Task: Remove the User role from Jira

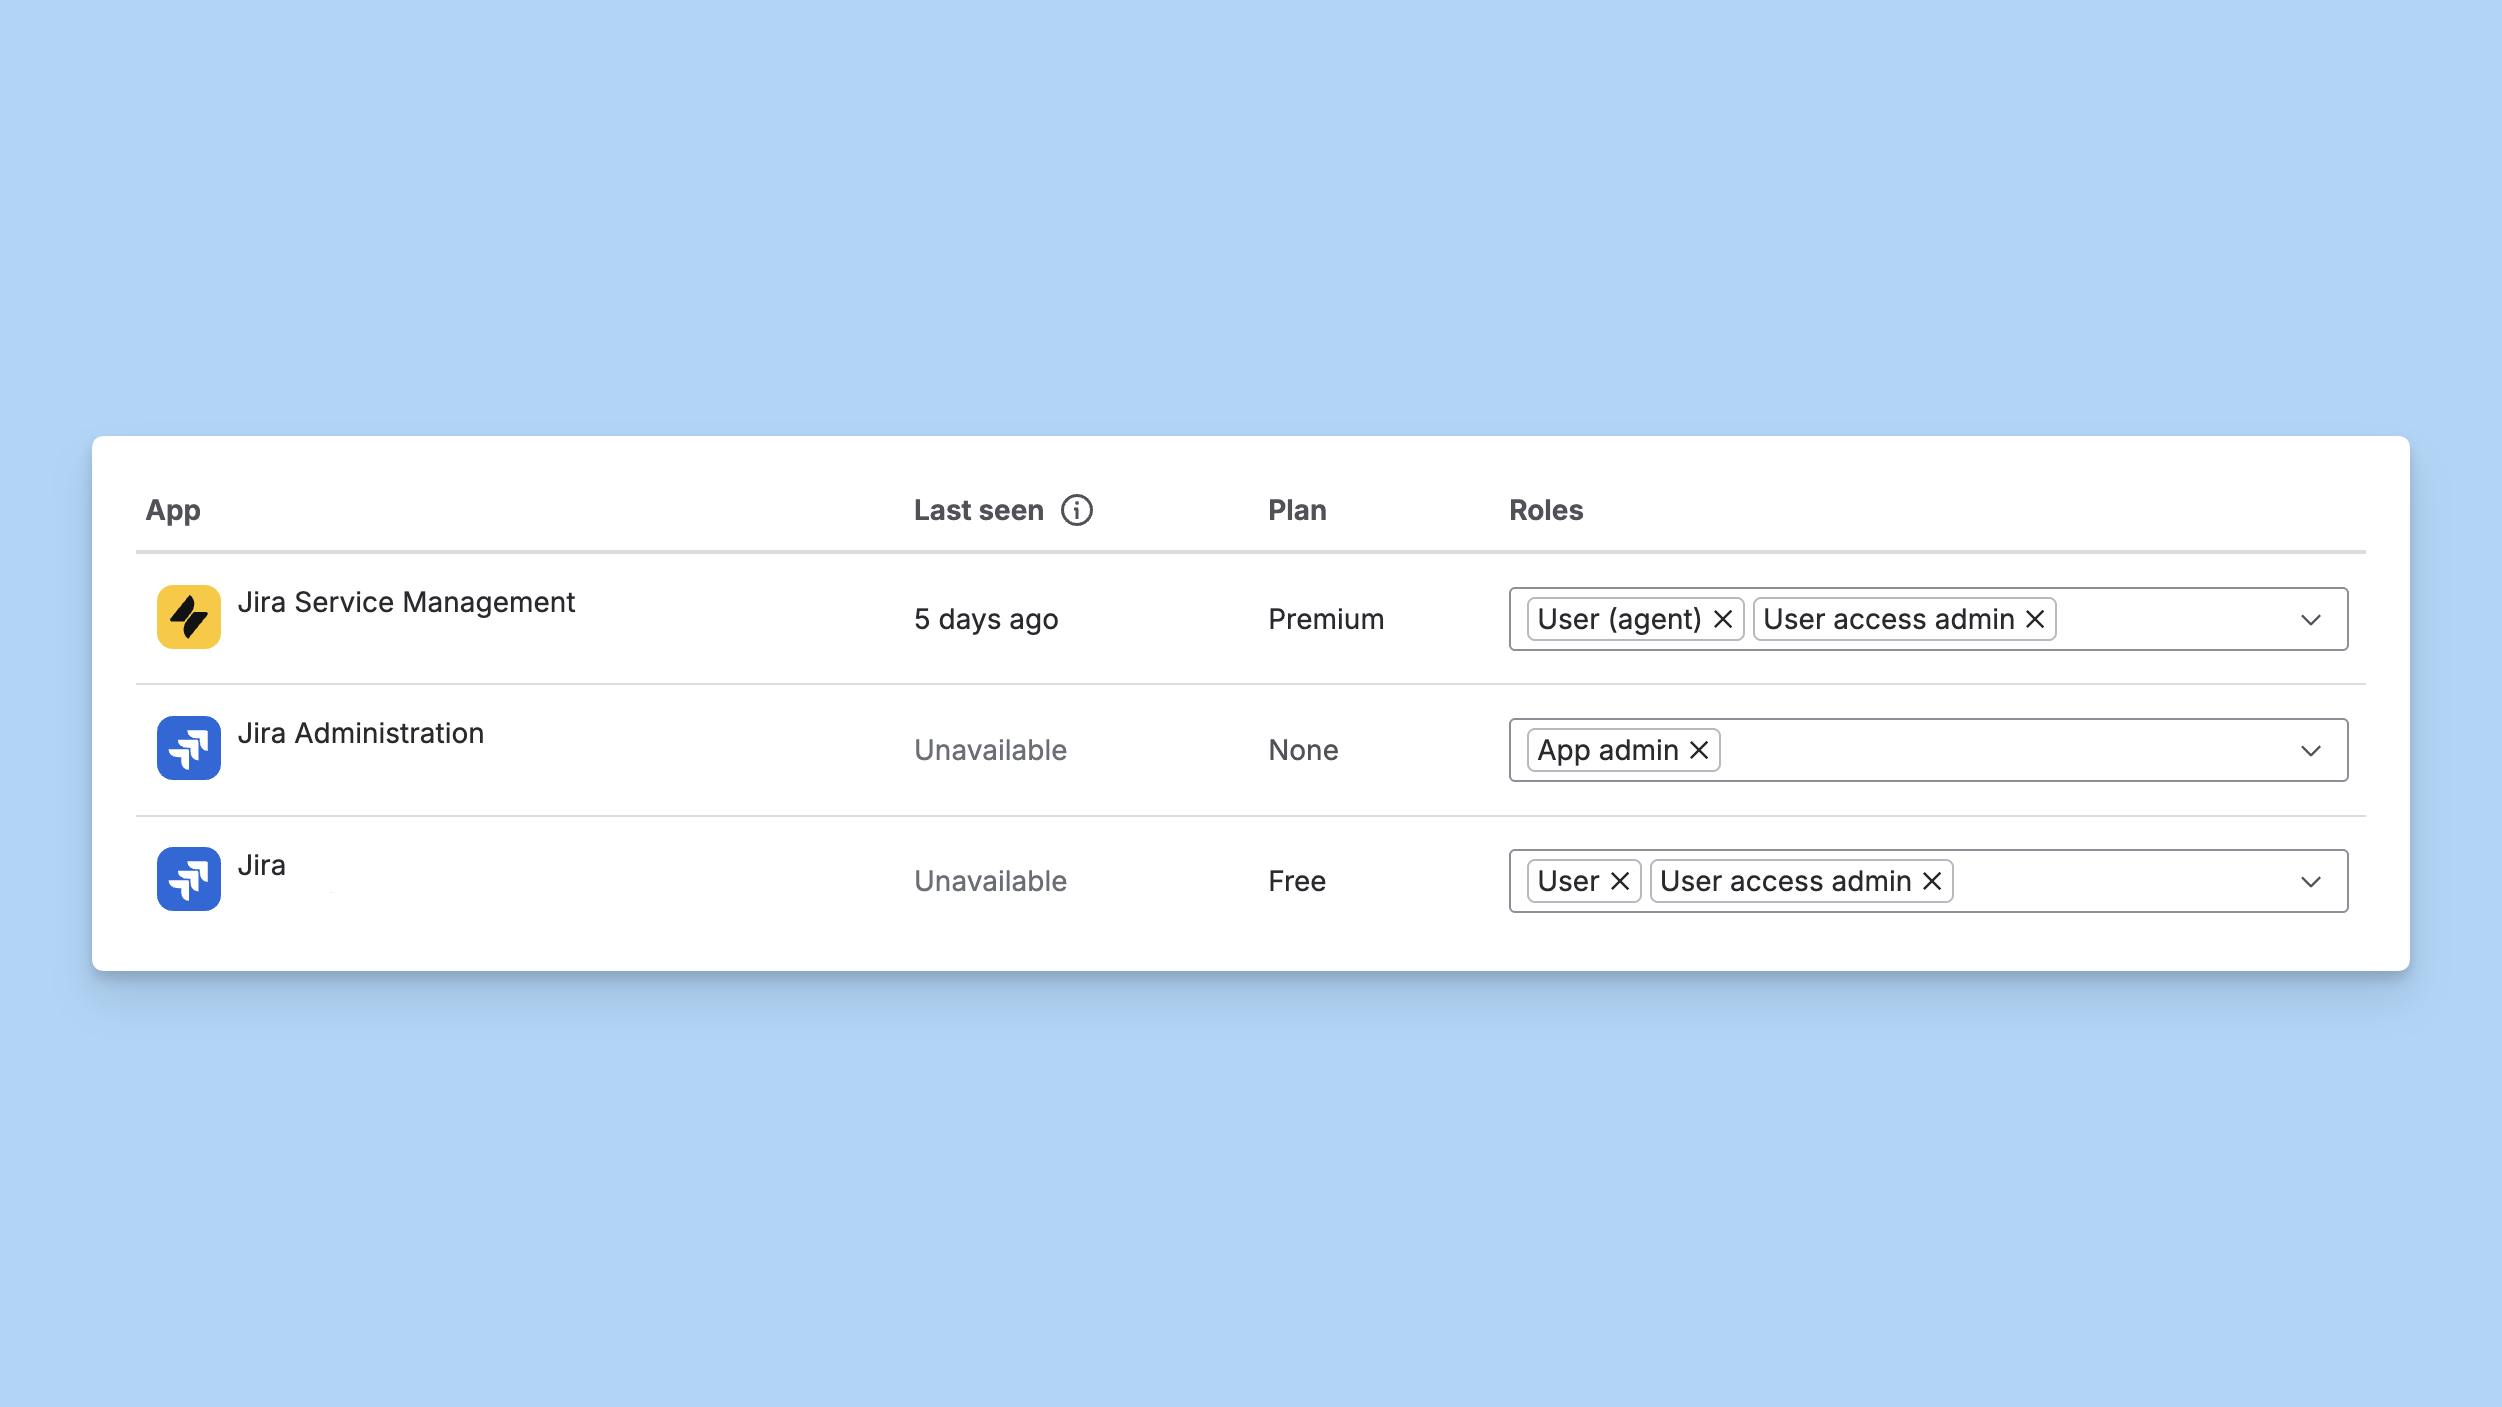Action: (x=1620, y=881)
